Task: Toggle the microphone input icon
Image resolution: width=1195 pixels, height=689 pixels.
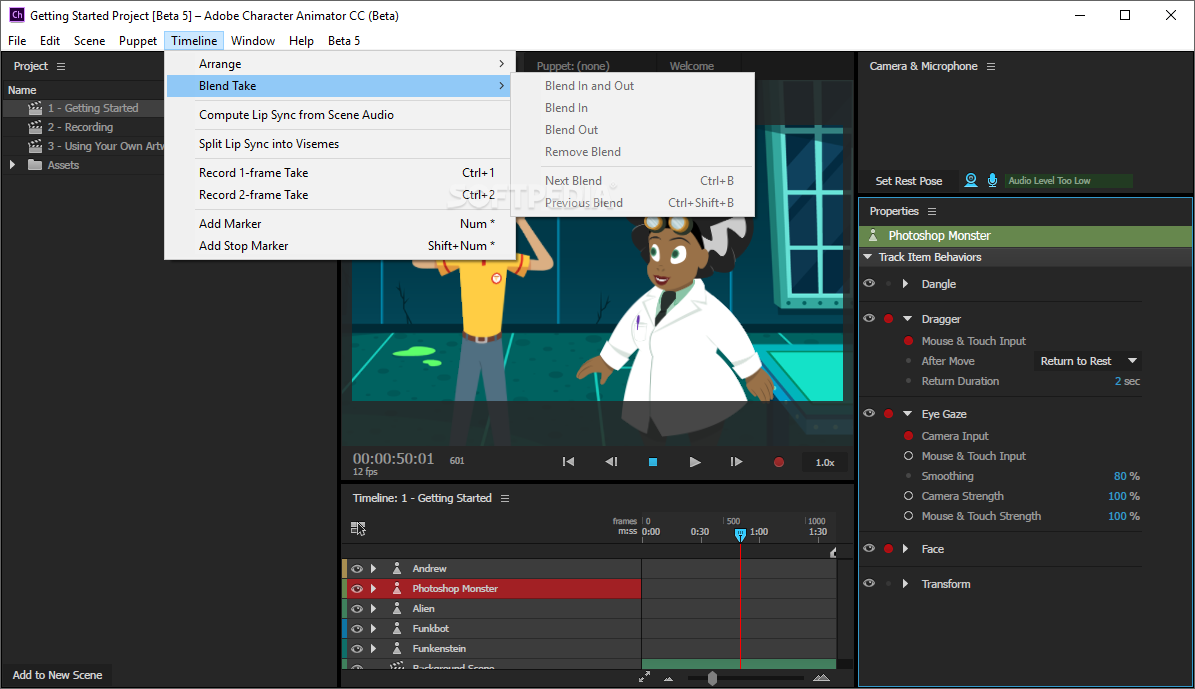Action: click(992, 180)
